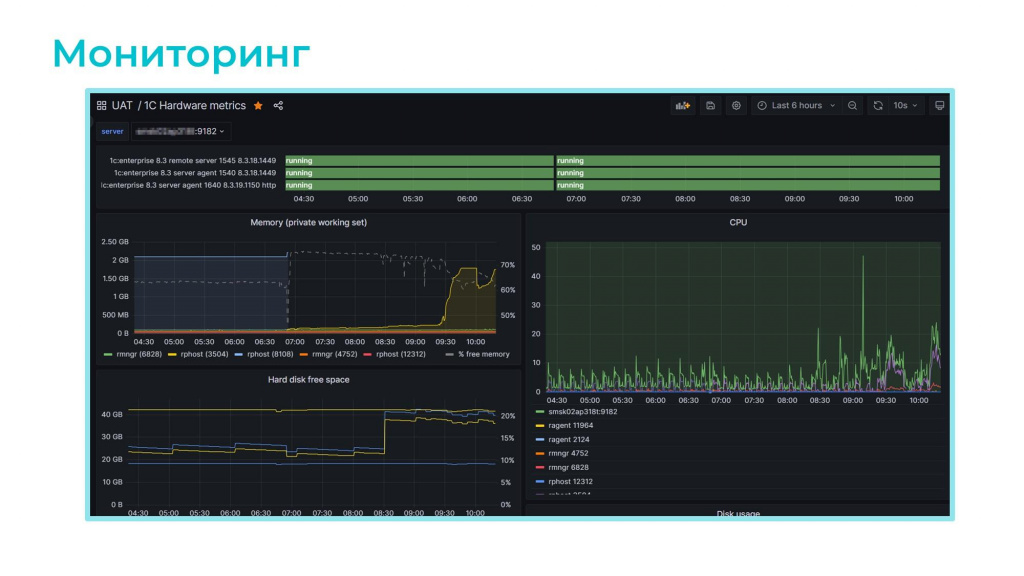Click the '70%' right-axis label in Memory panel
1024x576 pixels.
tap(507, 265)
